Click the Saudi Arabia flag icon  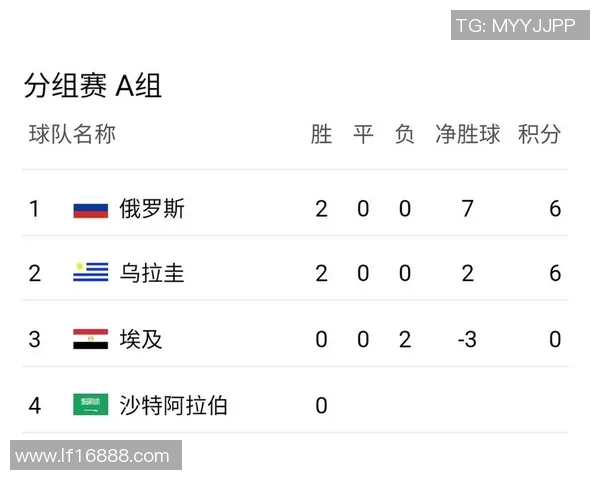[90, 405]
